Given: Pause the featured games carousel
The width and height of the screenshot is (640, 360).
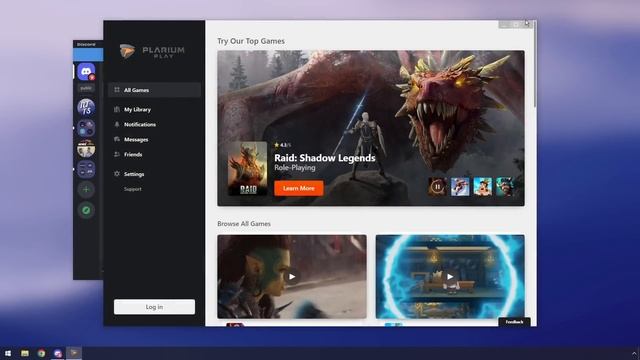Looking at the screenshot, I should [437, 187].
